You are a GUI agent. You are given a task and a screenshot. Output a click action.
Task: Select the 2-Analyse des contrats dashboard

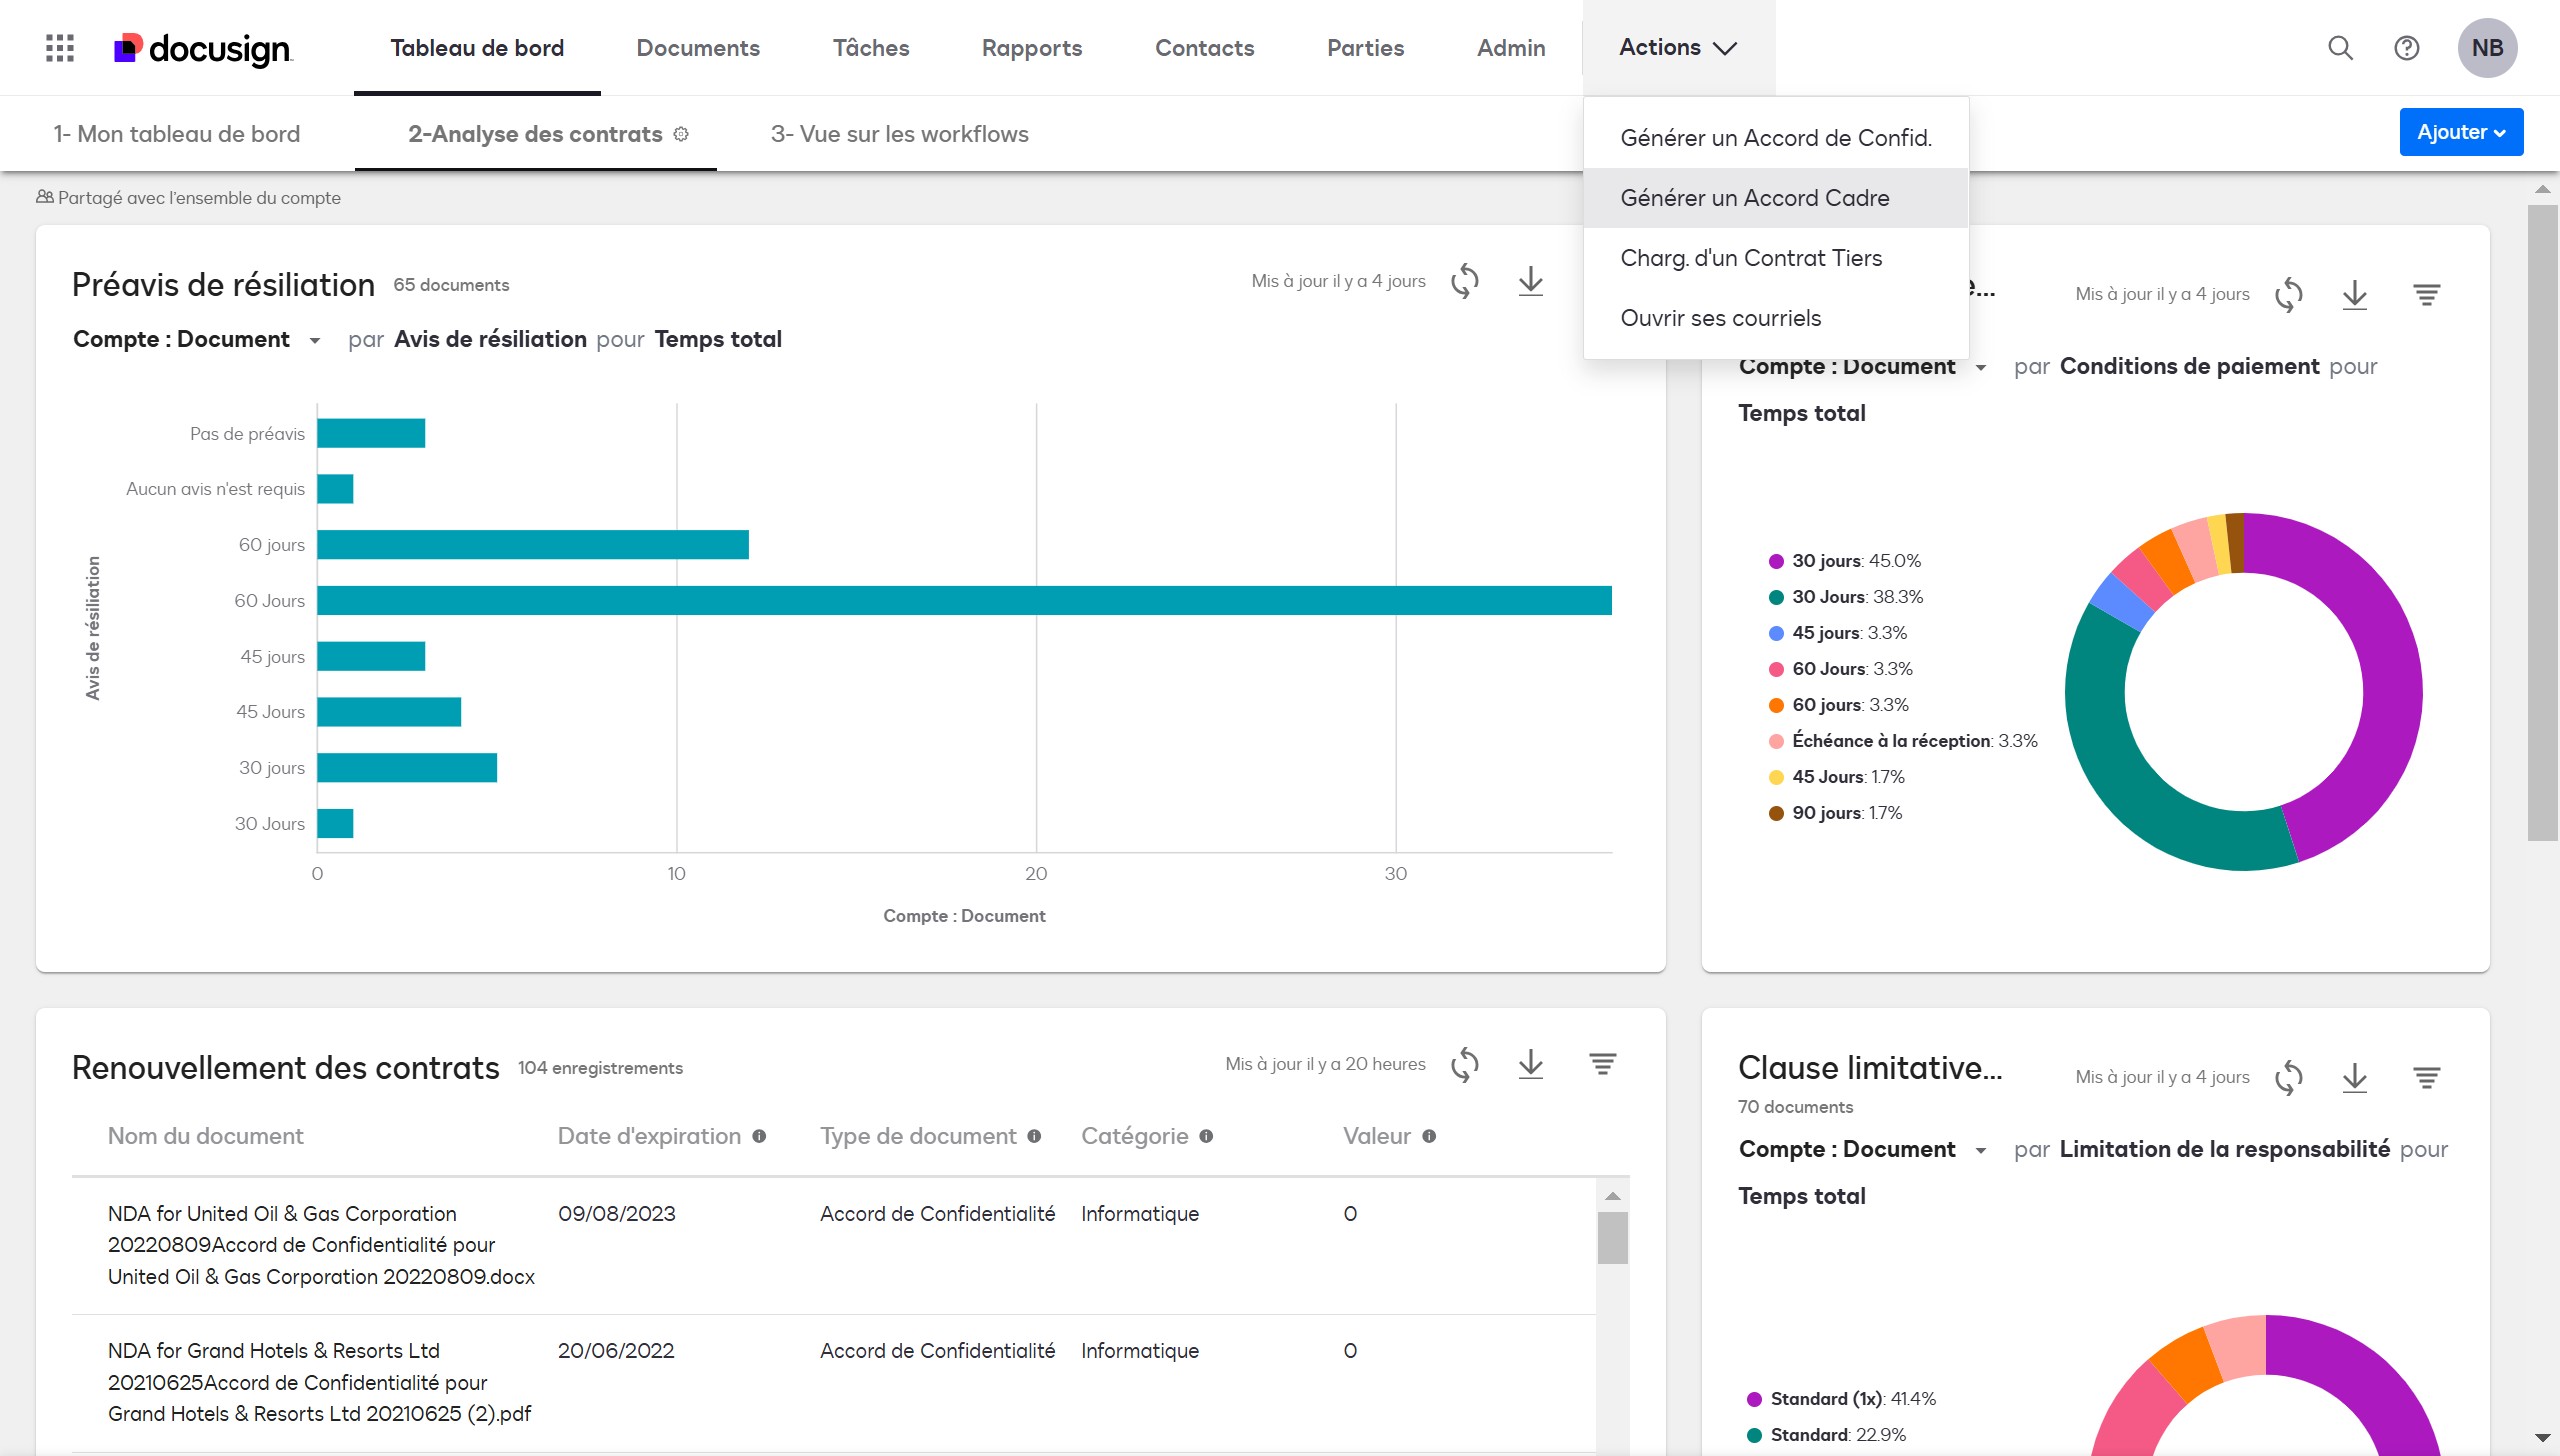[535, 134]
